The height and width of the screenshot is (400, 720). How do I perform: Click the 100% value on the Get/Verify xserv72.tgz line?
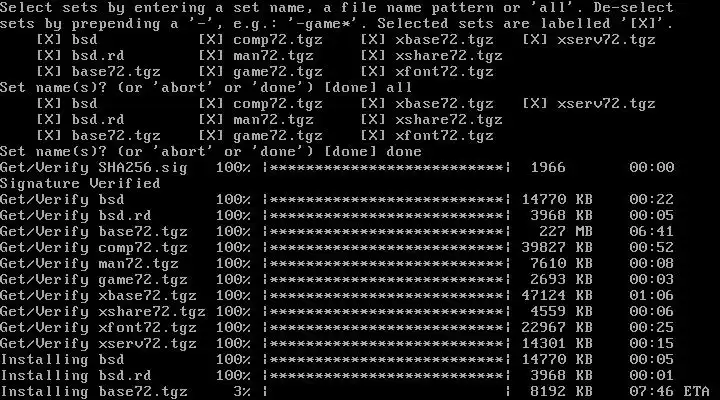click(233, 344)
